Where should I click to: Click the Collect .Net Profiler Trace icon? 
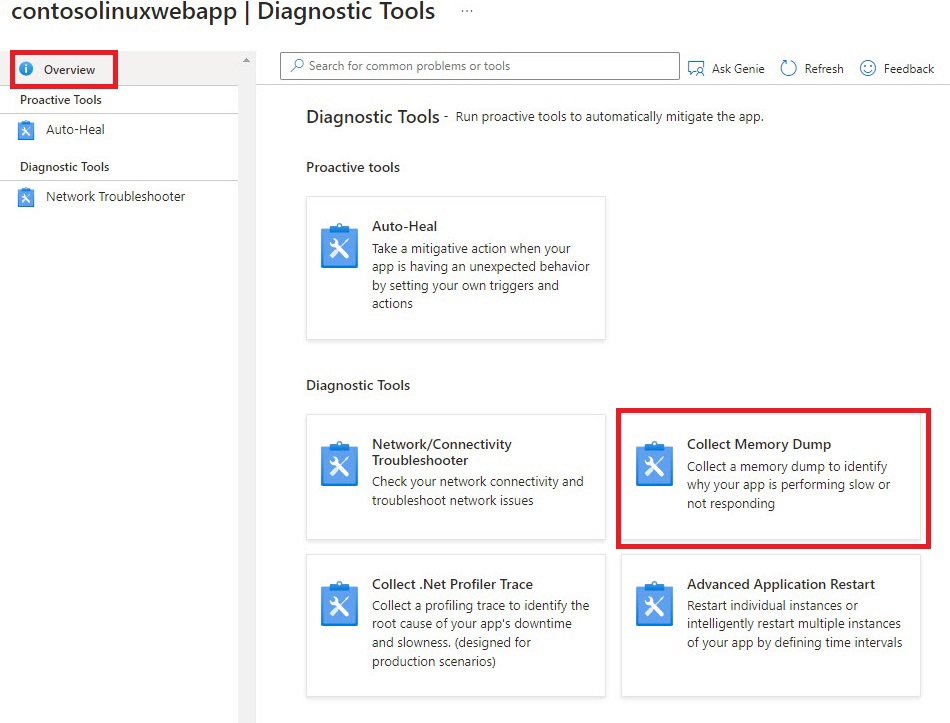click(x=339, y=605)
